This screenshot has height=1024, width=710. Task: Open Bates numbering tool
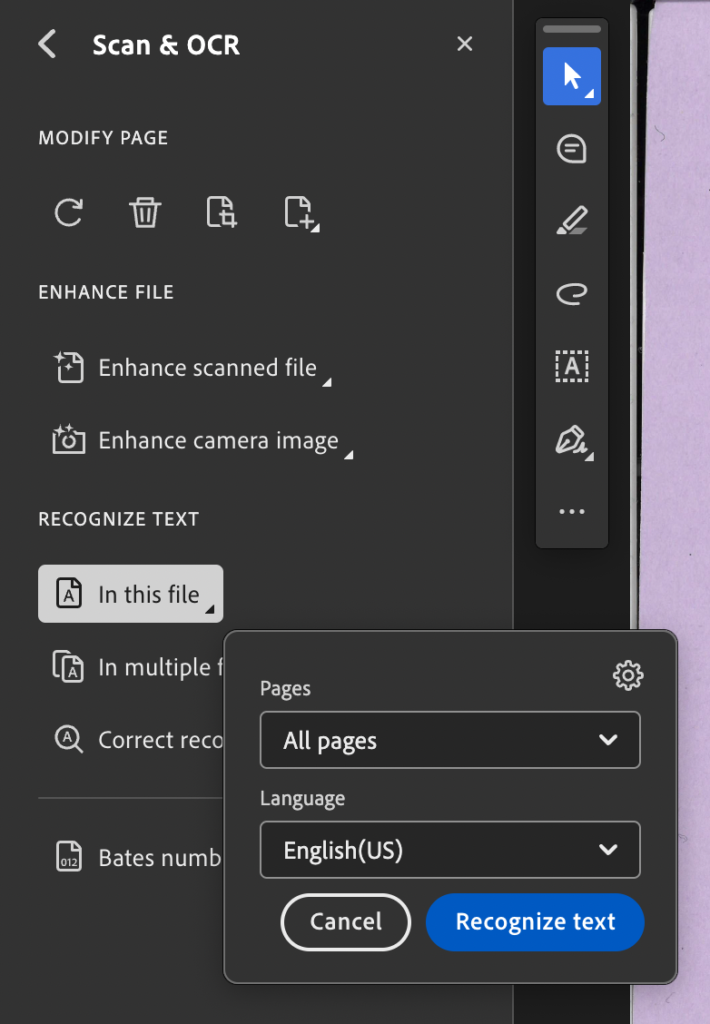tap(137, 857)
